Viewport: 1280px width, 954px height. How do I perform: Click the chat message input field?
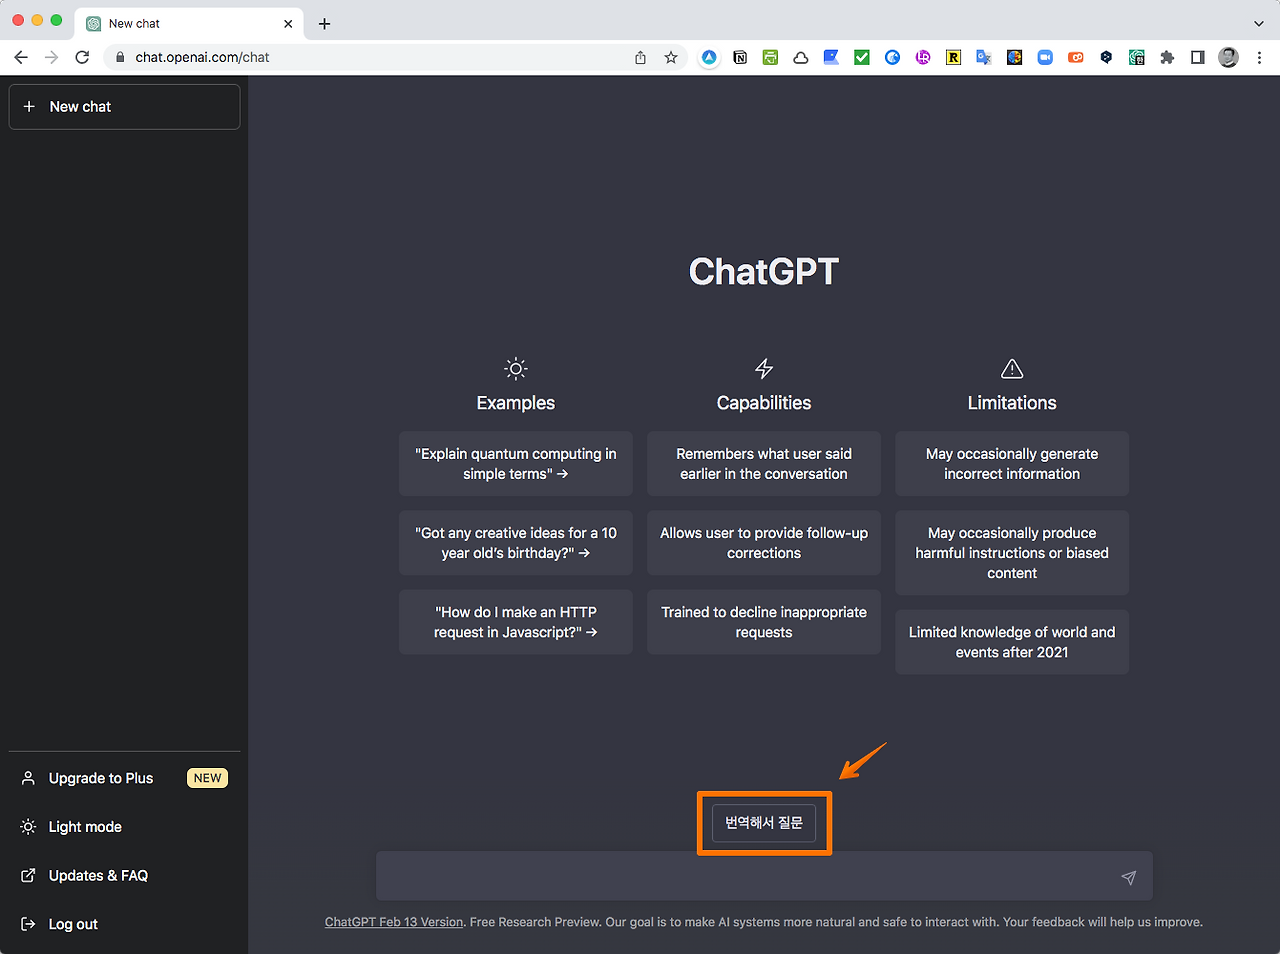[764, 876]
